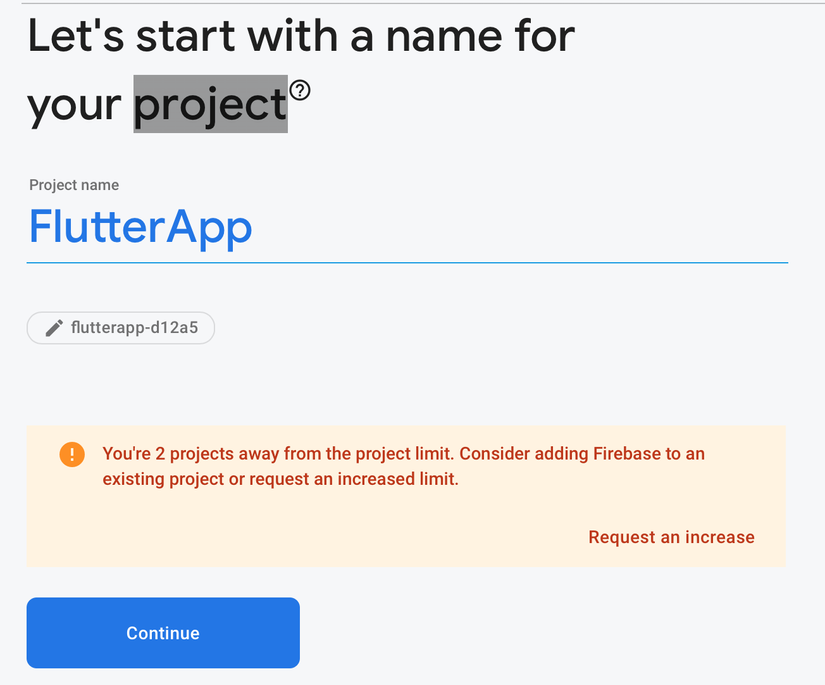Click the Project name field label

point(74,185)
